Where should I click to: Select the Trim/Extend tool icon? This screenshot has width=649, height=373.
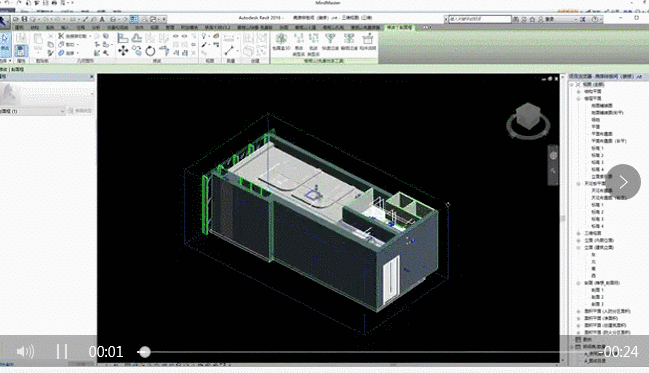click(x=164, y=51)
